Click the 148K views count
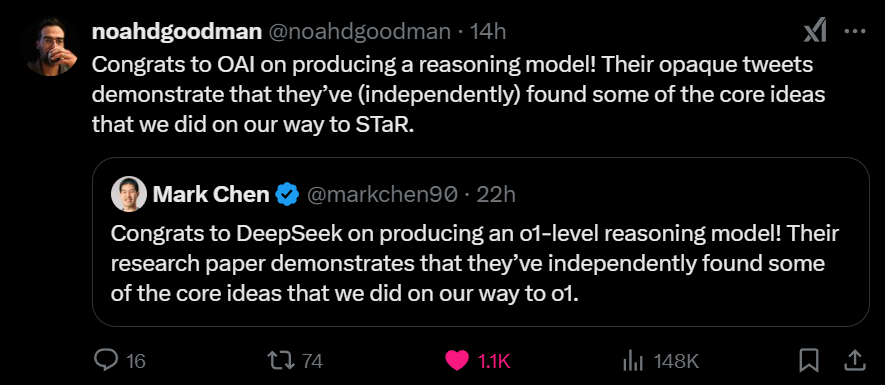 tap(676, 361)
